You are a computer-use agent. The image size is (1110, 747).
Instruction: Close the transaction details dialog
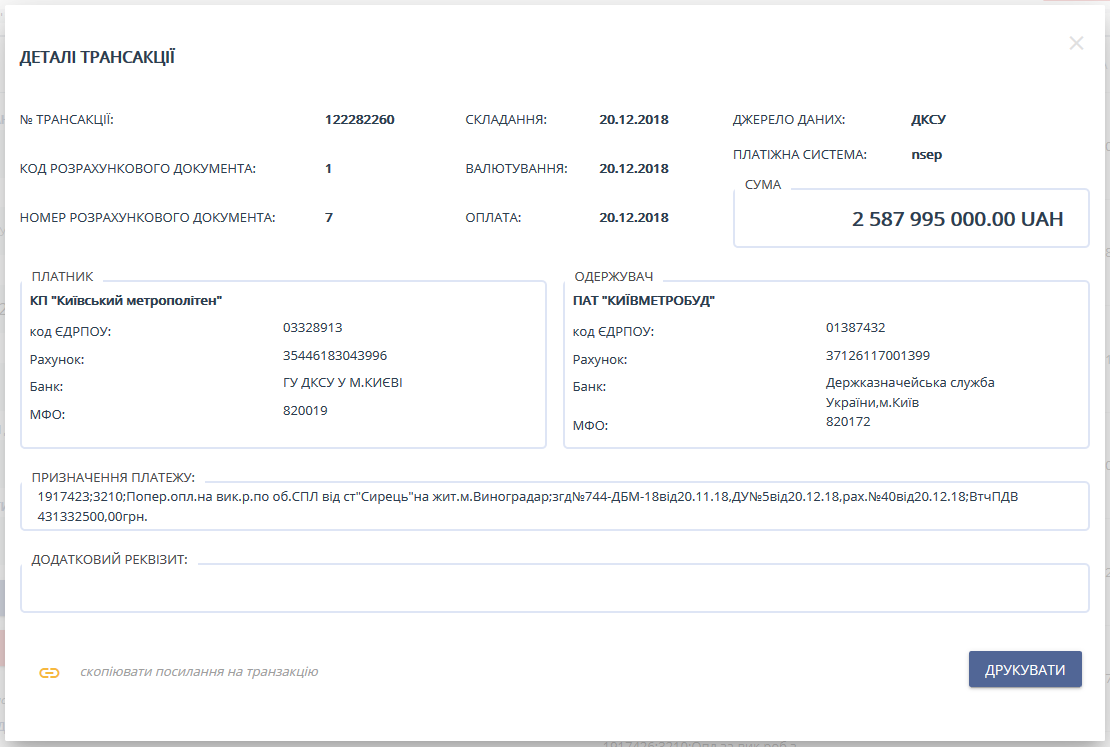pos(1076,44)
